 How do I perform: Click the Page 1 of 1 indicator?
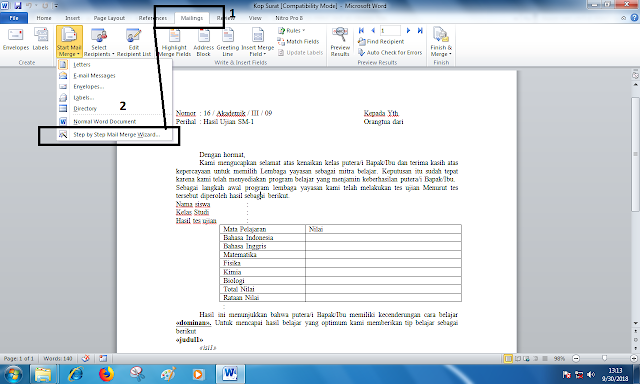(19, 358)
